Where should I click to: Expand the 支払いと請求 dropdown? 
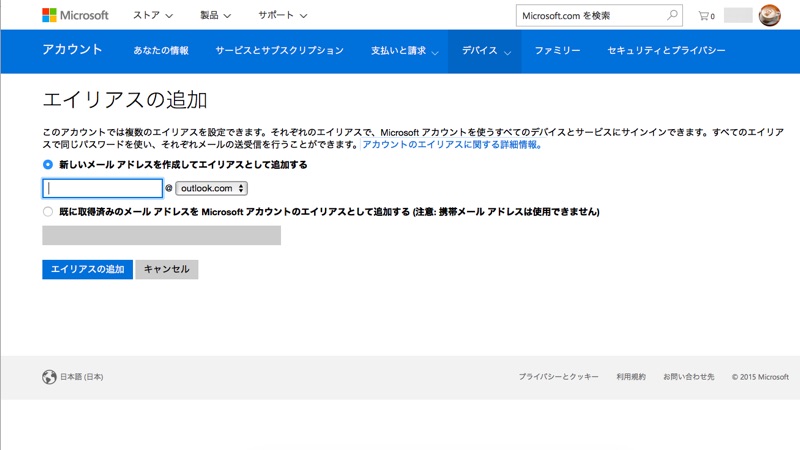click(x=404, y=51)
